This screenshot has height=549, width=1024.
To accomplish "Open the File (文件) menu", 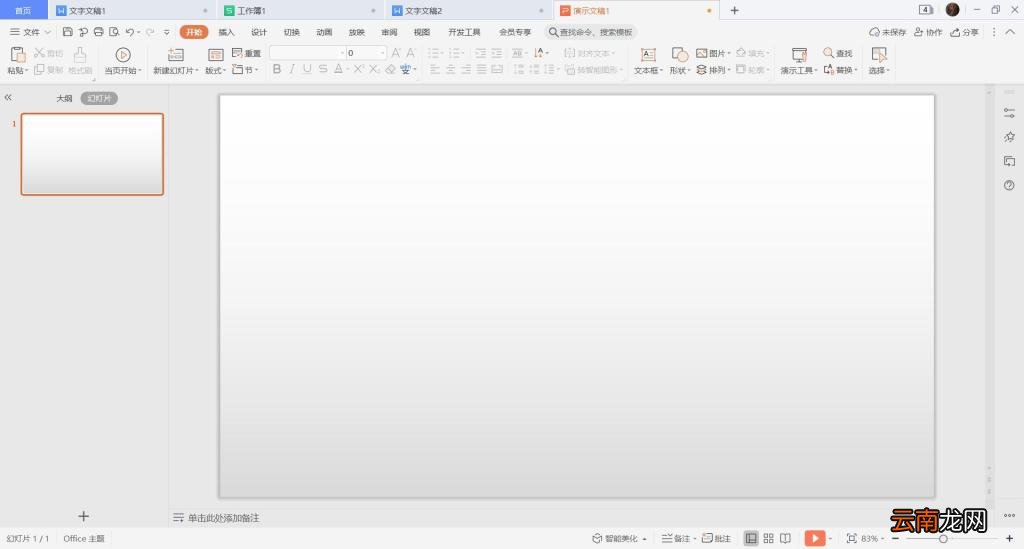I will point(30,32).
